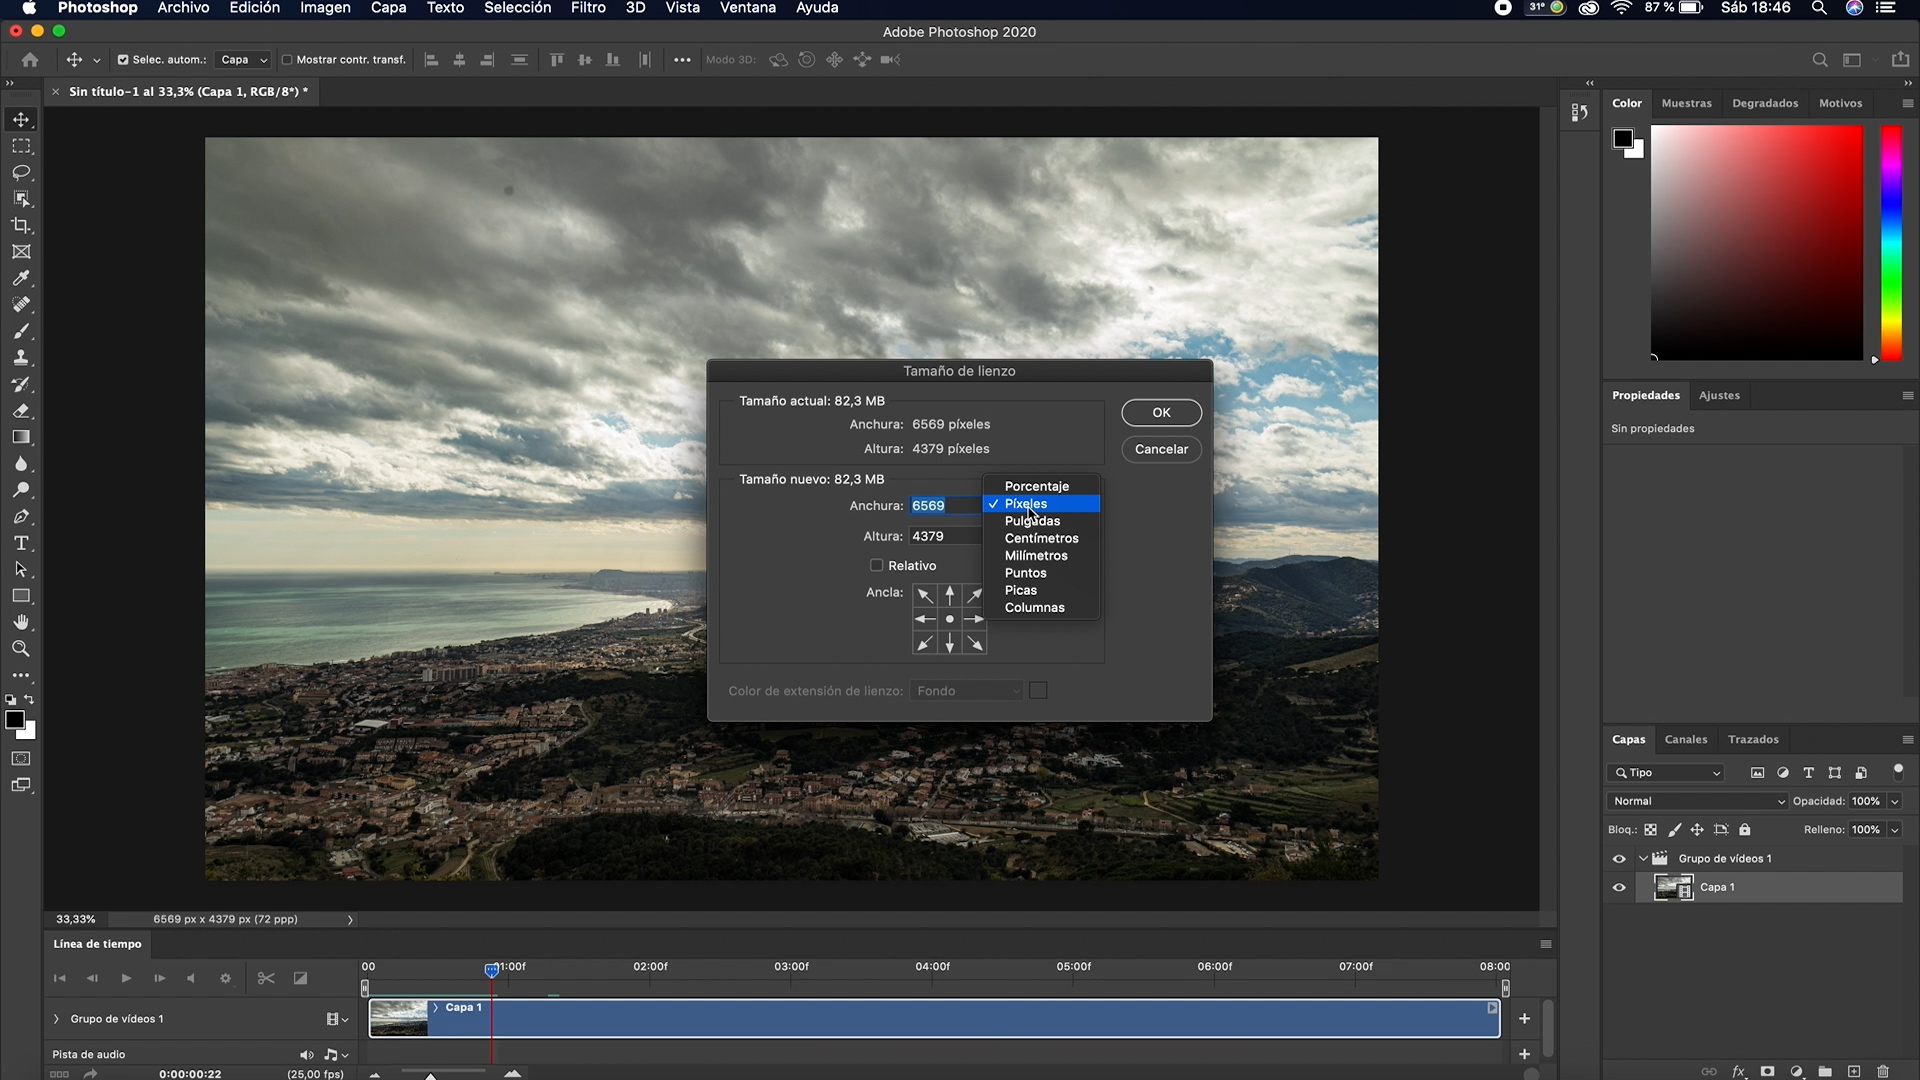Select the Eyedropper tool
Screen dimensions: 1920x1080
click(x=21, y=279)
